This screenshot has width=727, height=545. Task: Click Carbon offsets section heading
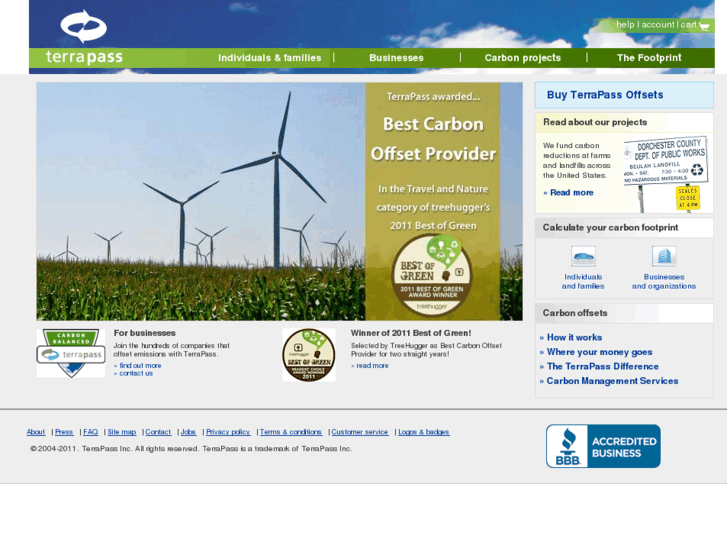(x=575, y=313)
